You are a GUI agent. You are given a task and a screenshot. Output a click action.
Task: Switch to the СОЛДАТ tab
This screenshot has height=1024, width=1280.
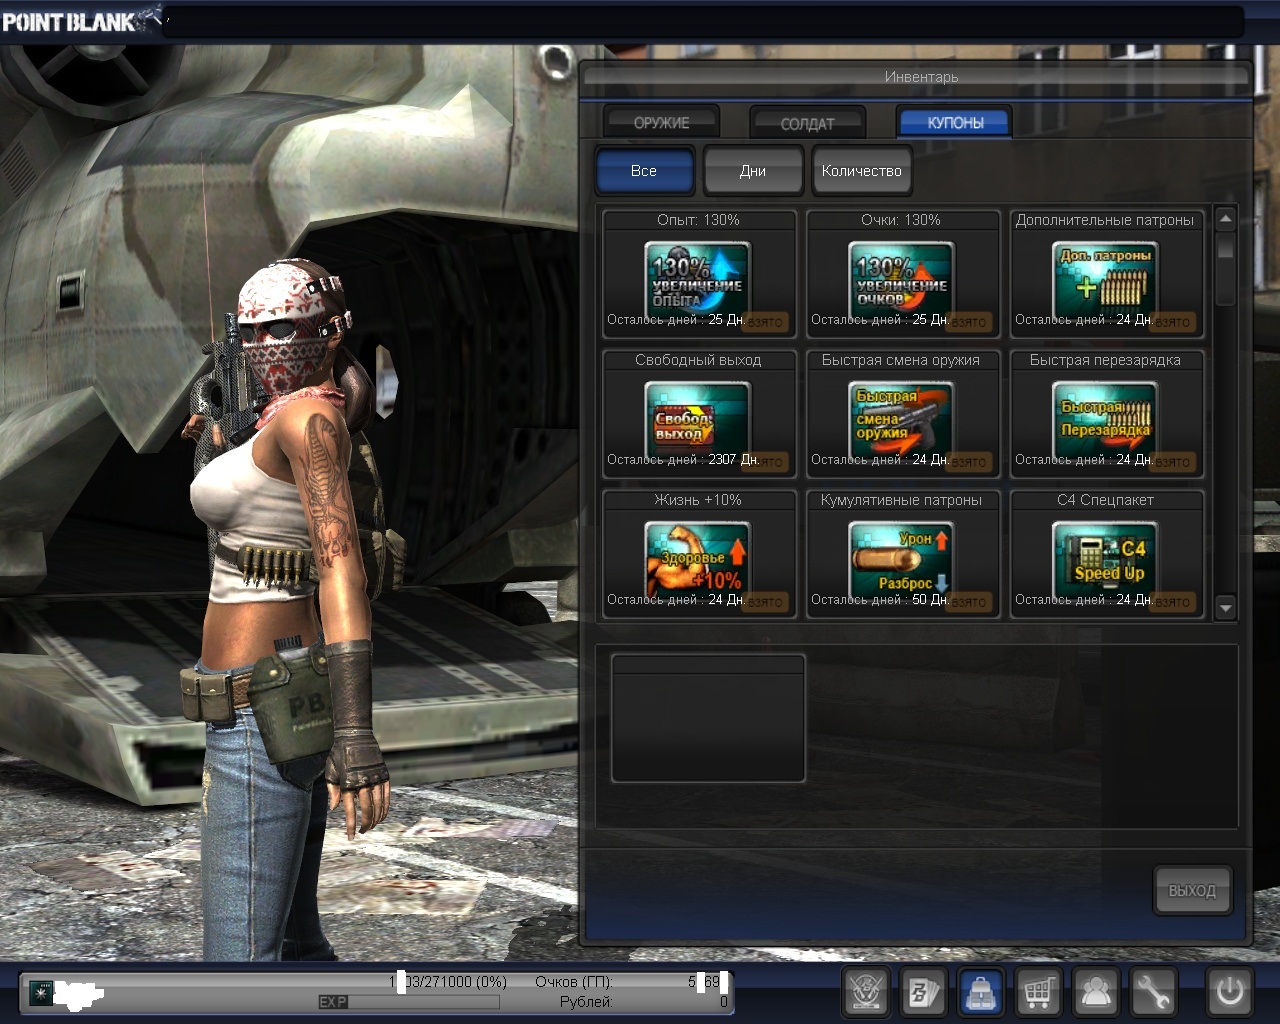click(x=807, y=123)
